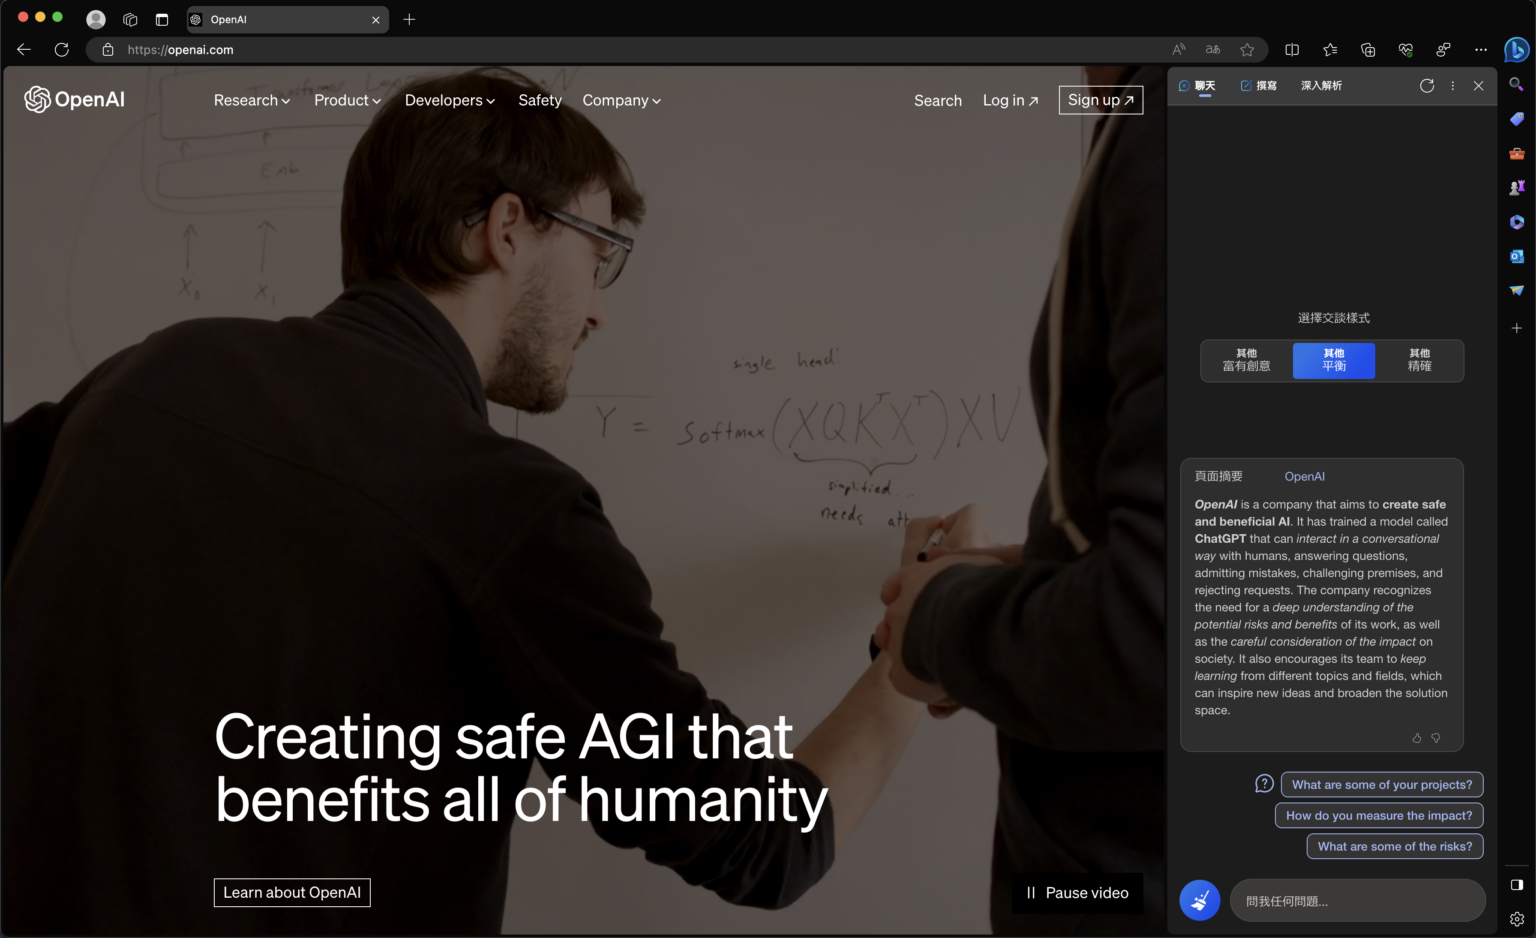Expand the Product dropdown menu
Image resolution: width=1536 pixels, height=938 pixels.
[347, 100]
